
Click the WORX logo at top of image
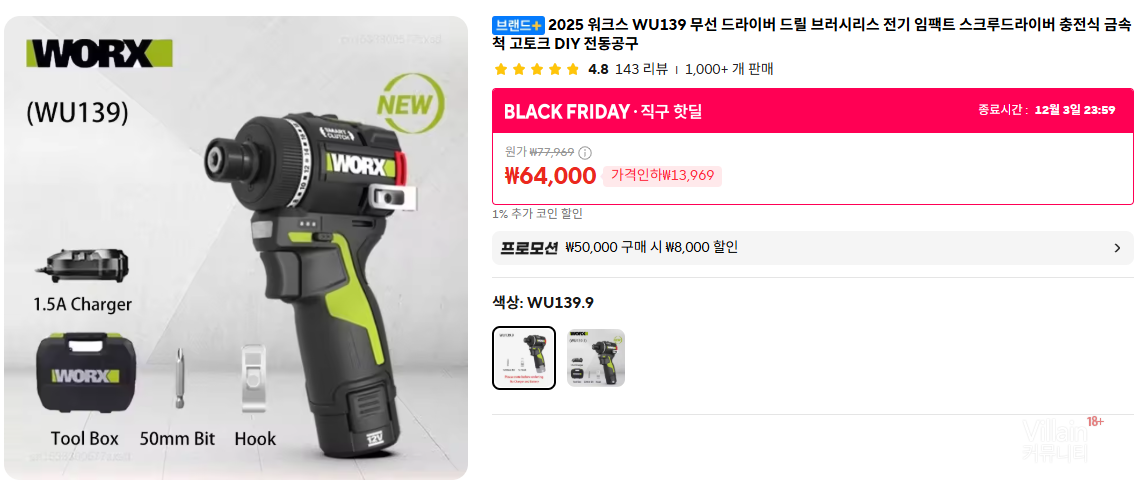(100, 53)
